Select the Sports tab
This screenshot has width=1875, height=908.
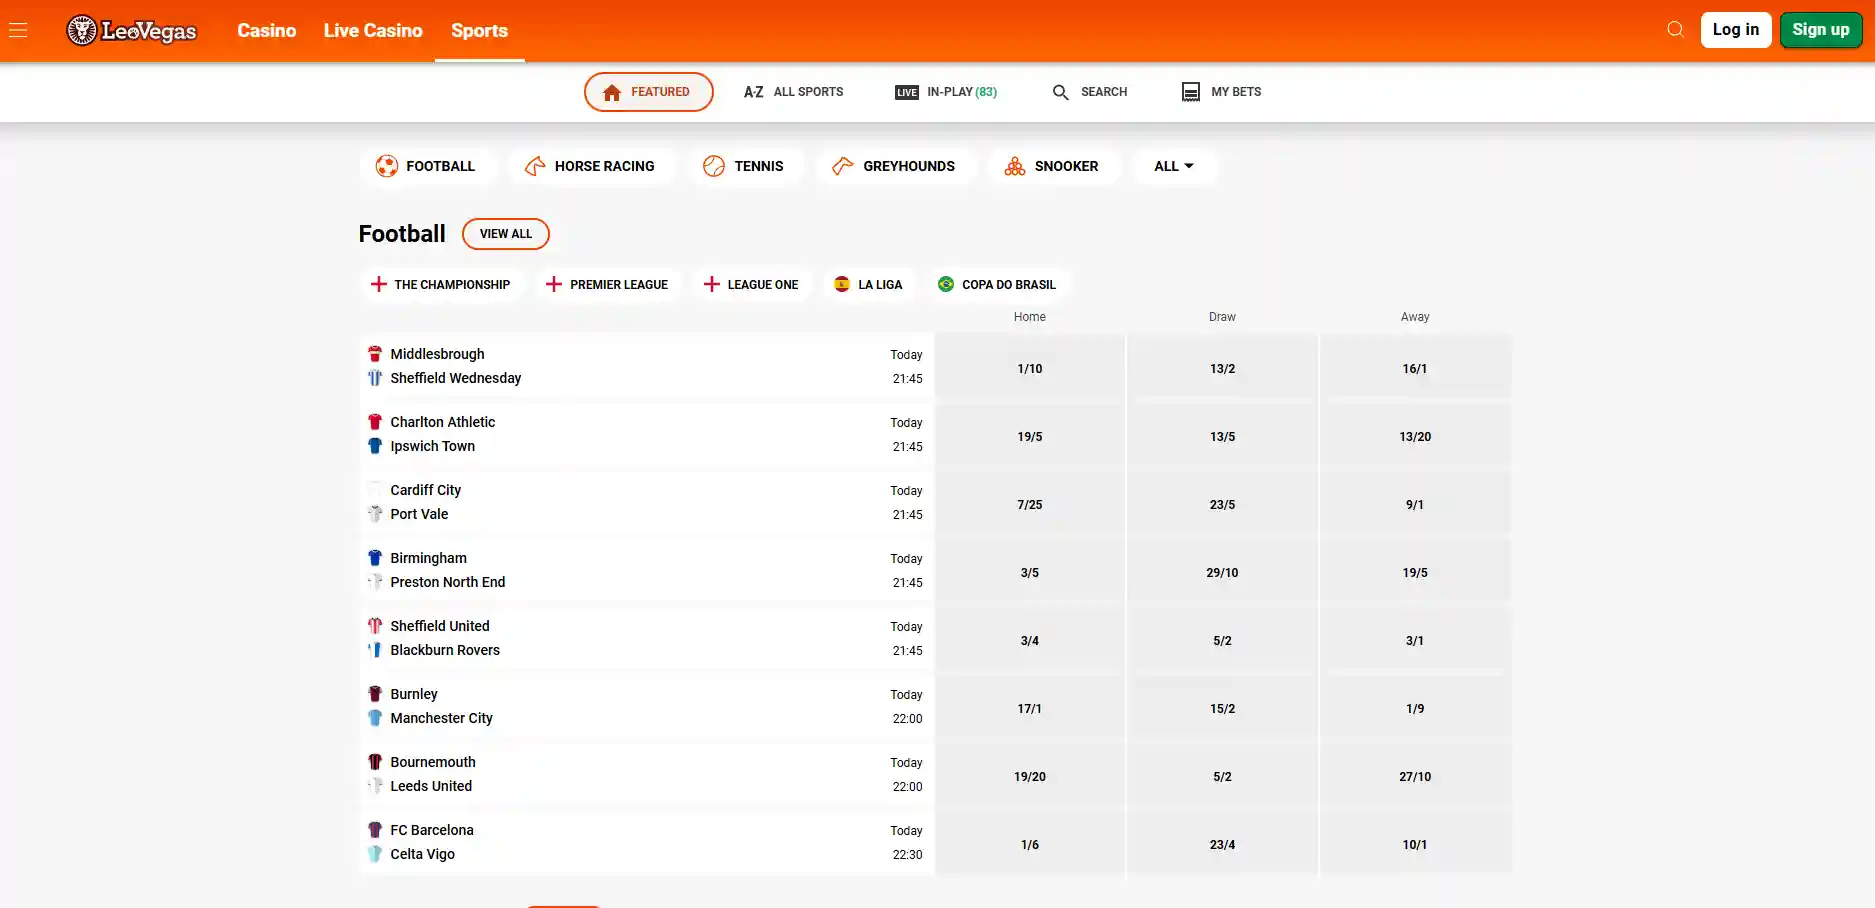[x=479, y=30]
